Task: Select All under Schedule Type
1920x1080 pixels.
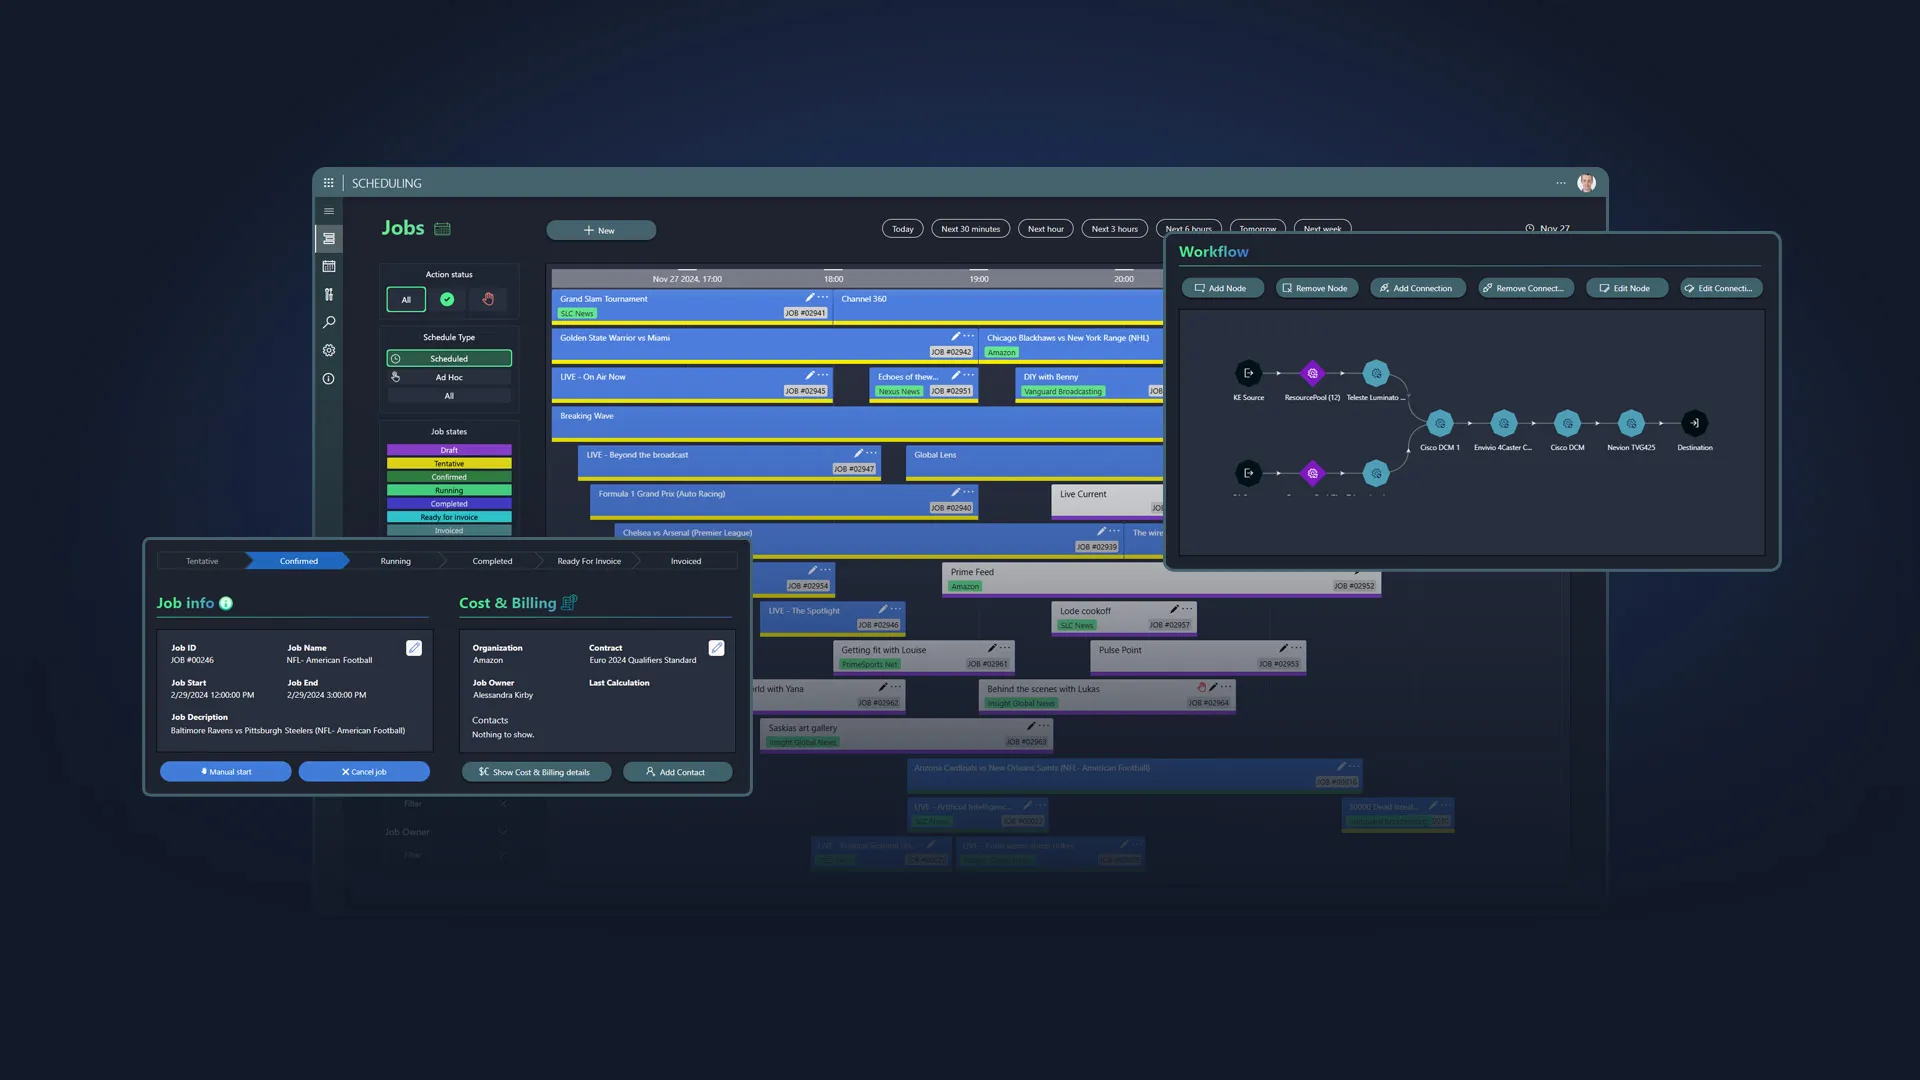Action: [449, 396]
